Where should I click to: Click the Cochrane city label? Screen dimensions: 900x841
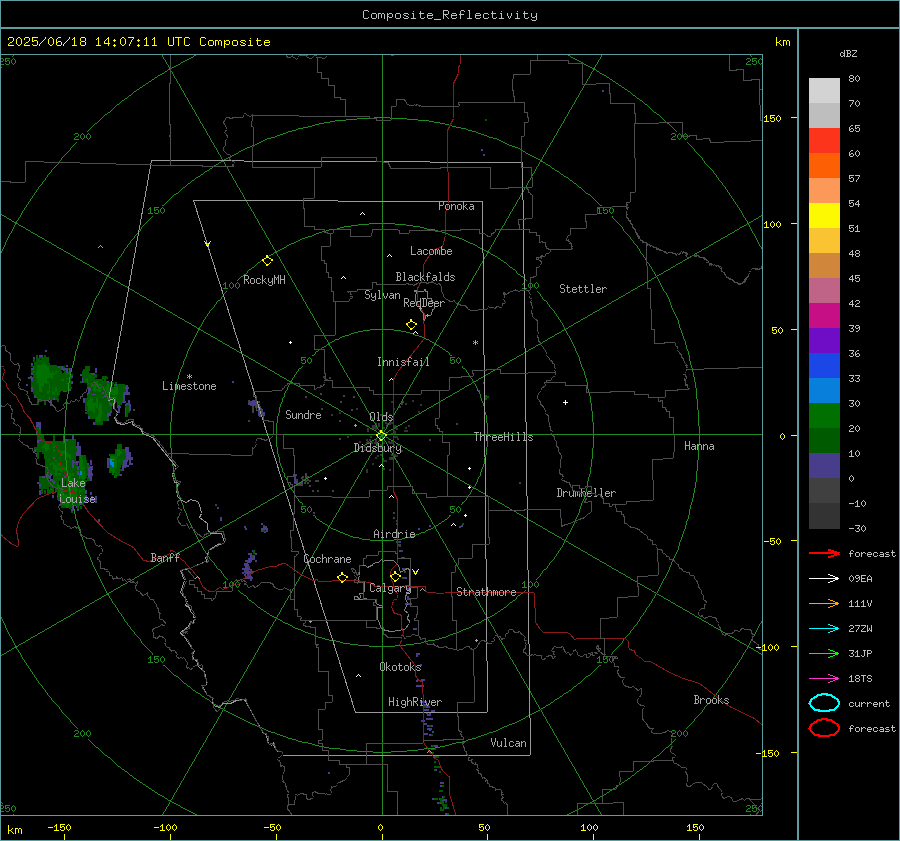click(327, 559)
